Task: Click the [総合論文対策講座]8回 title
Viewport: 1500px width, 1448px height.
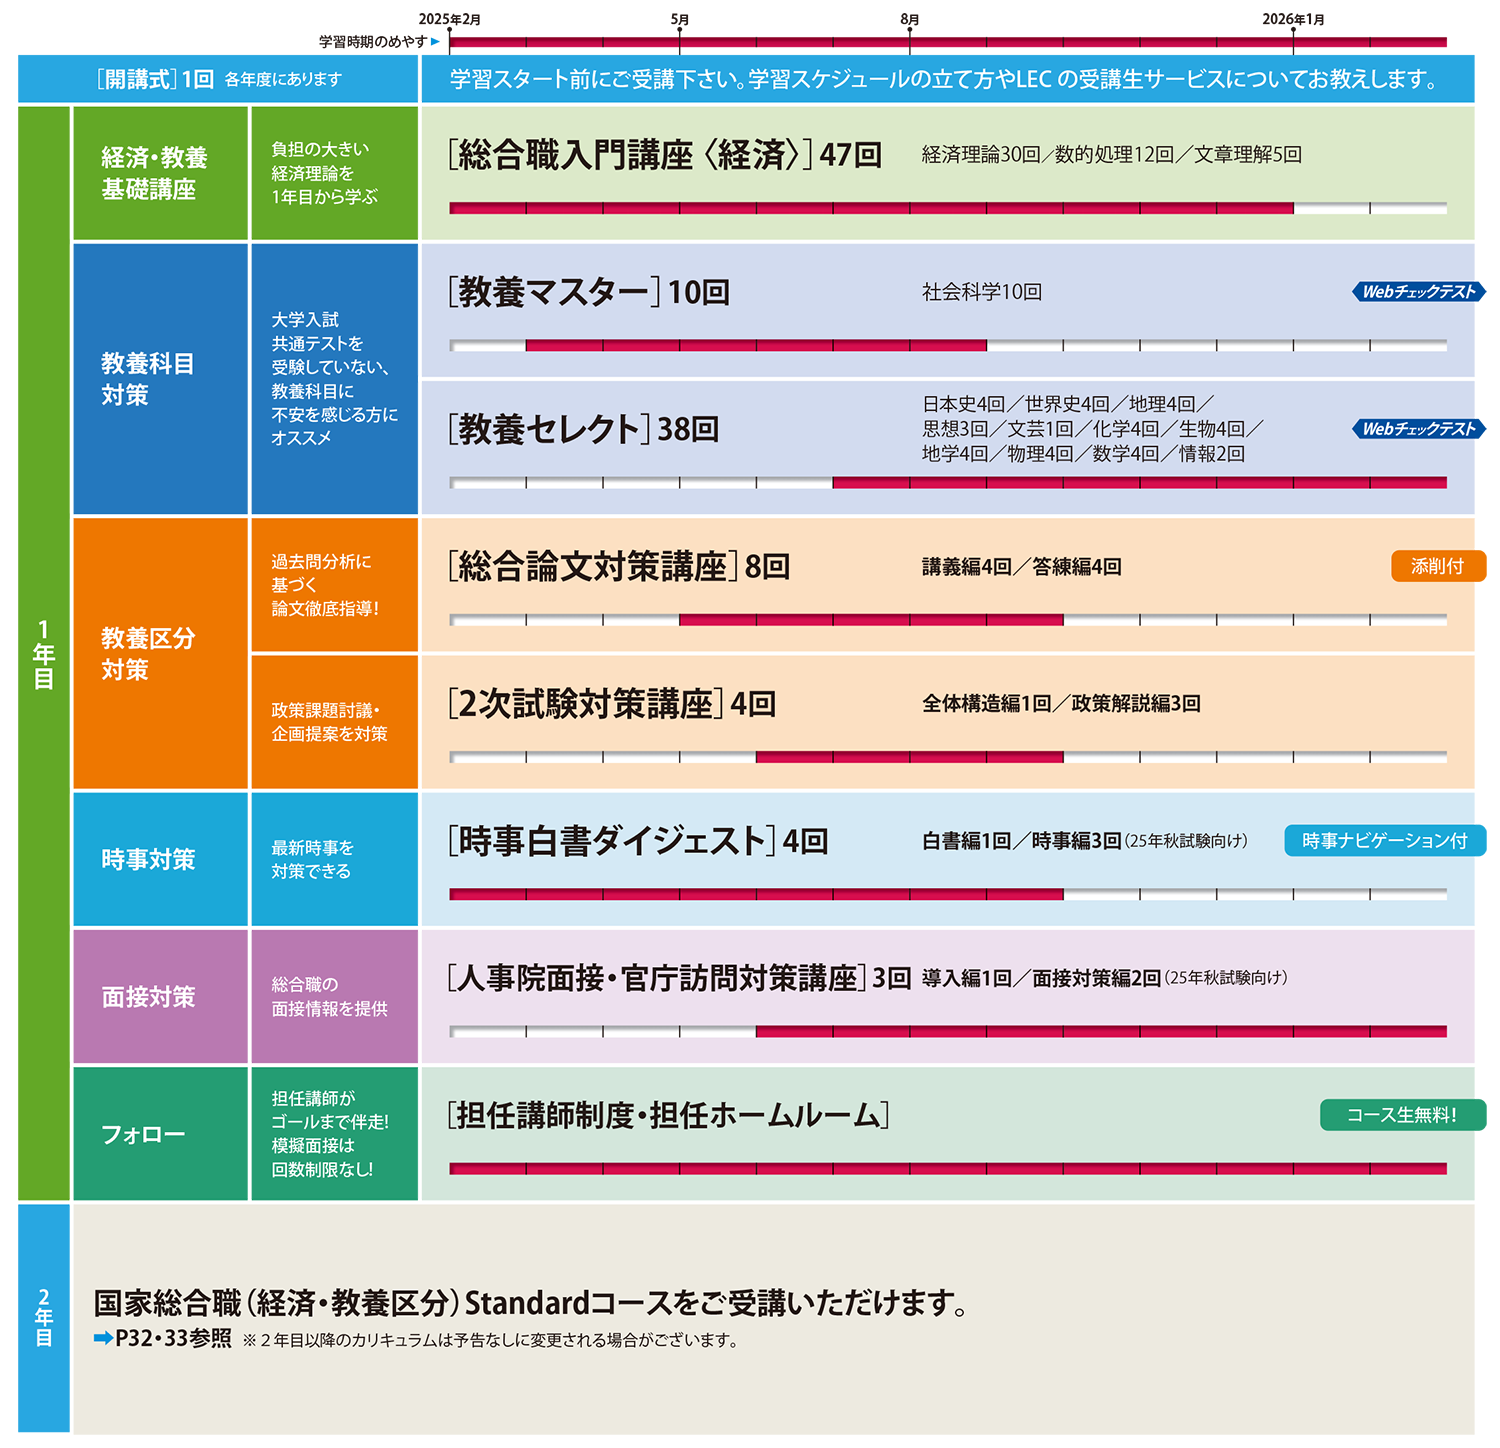Action: point(619,566)
